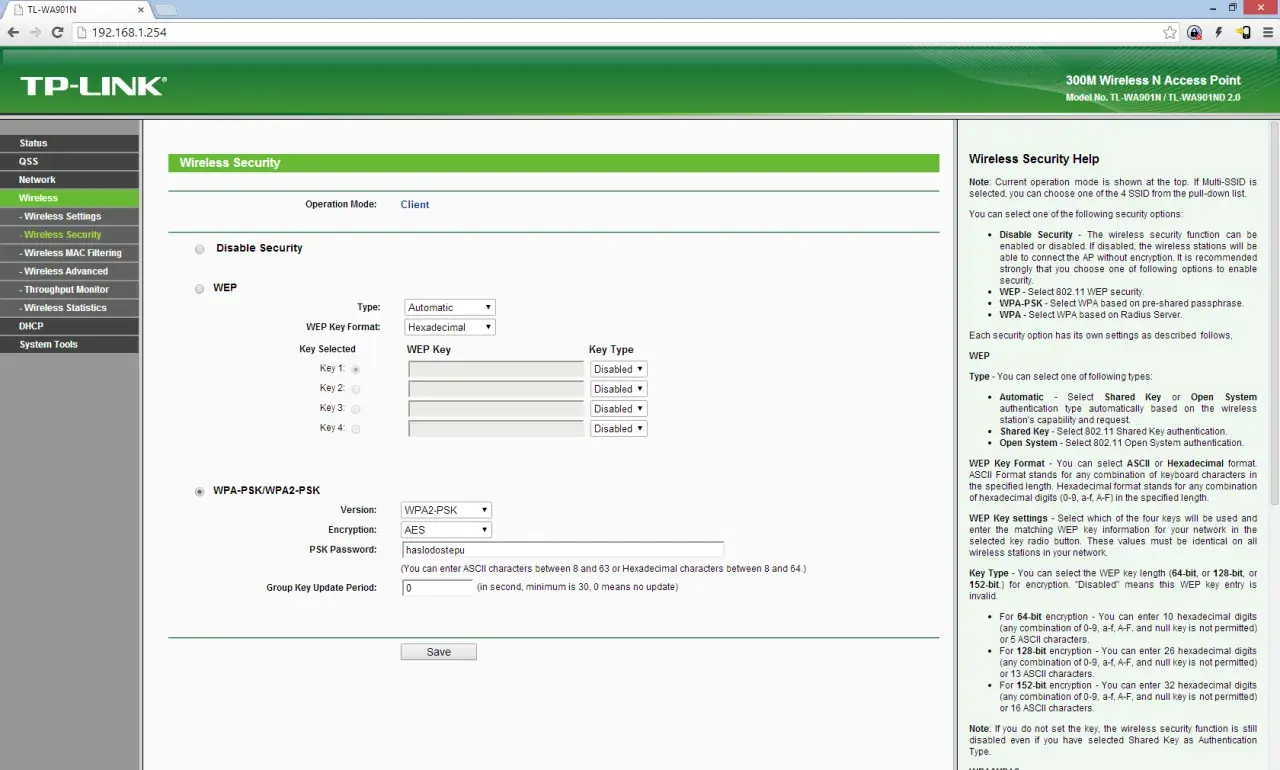The width and height of the screenshot is (1280, 770).
Task: Open the DHCP menu item
Action: 70,326
